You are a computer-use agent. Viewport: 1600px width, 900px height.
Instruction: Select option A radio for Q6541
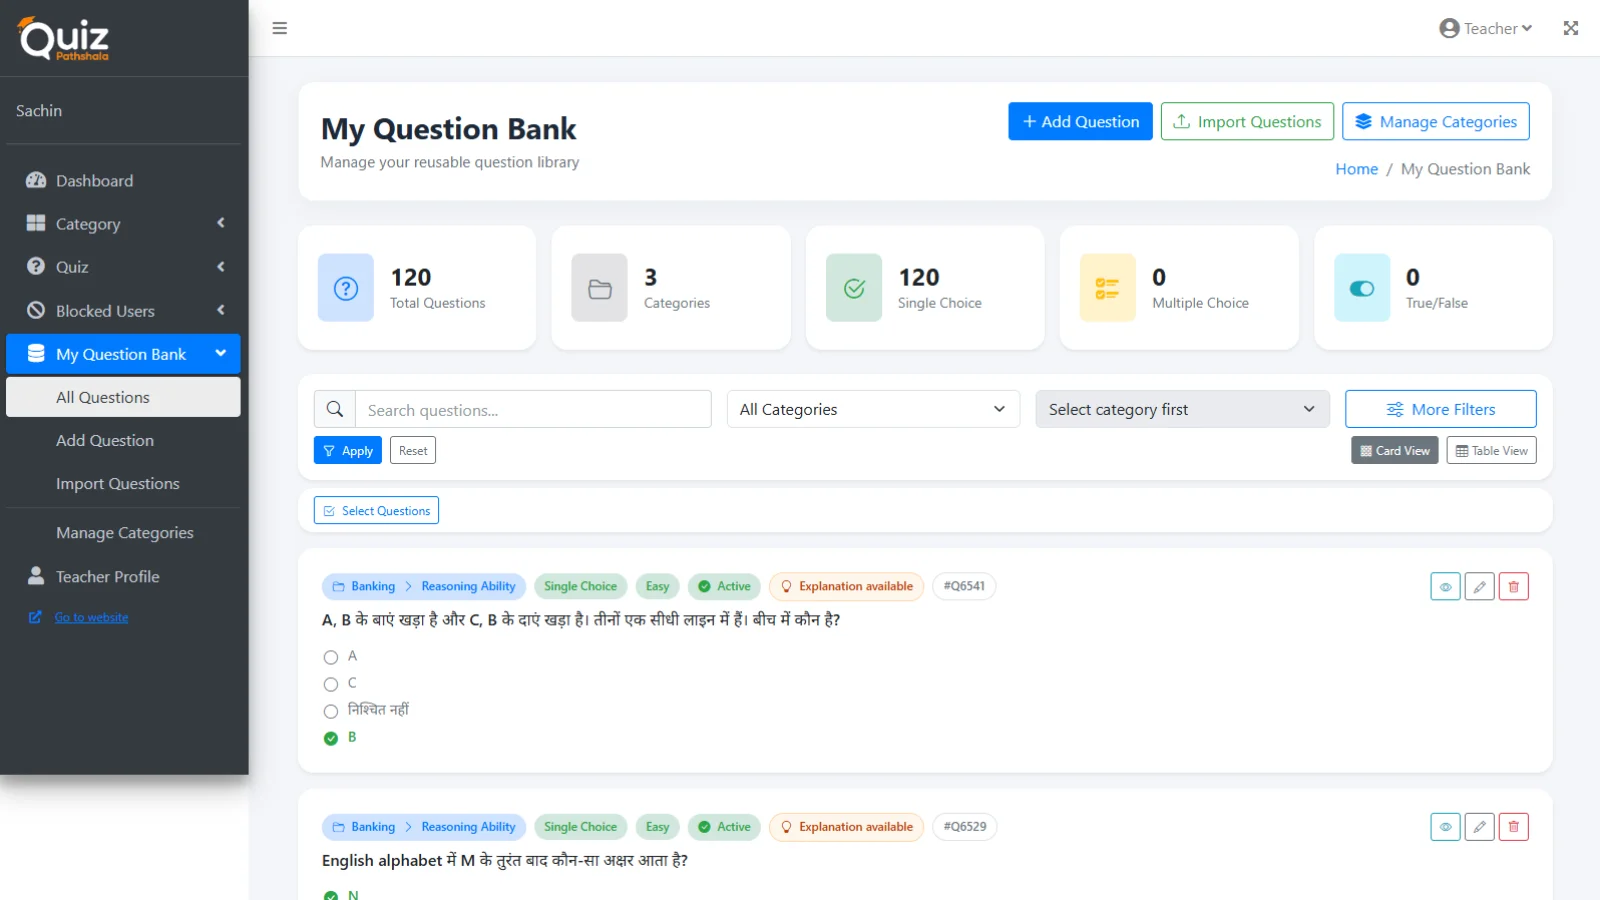331,657
